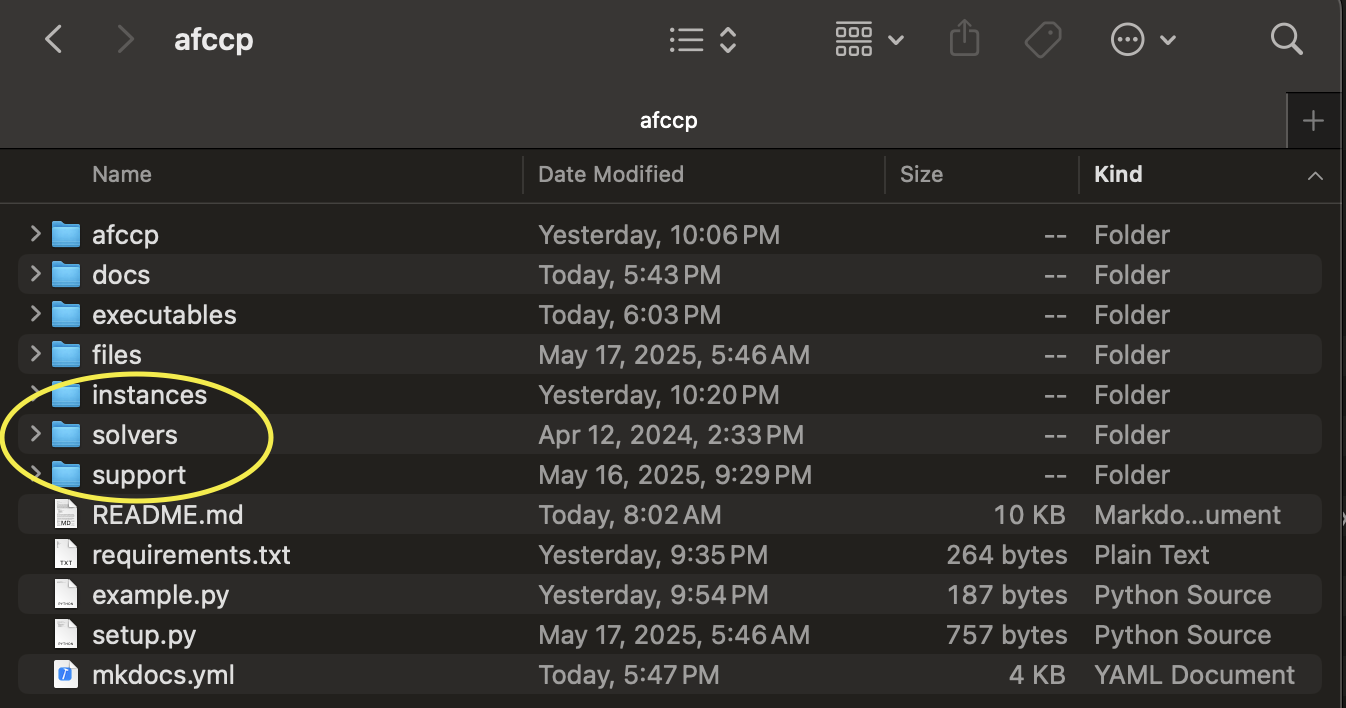The width and height of the screenshot is (1346, 708).
Task: Sort by Kind column header
Action: (x=1118, y=174)
